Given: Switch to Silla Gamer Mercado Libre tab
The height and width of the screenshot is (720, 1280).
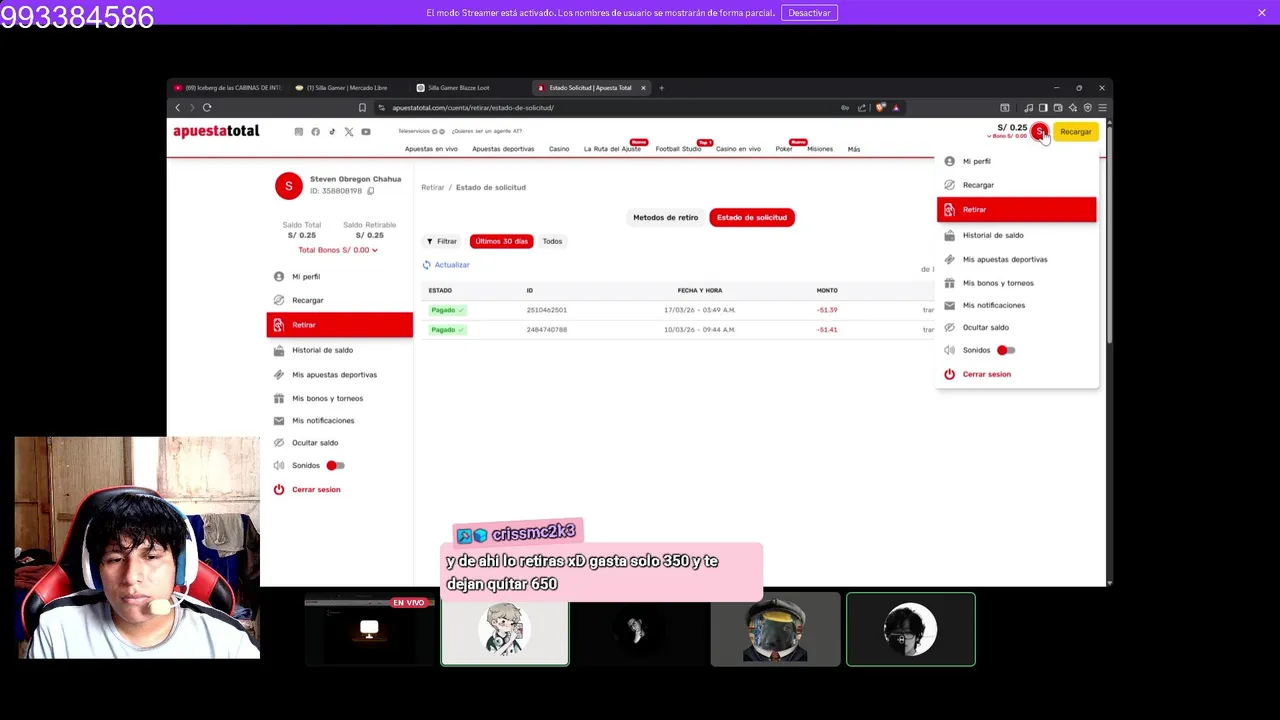Looking at the screenshot, I should [346, 88].
